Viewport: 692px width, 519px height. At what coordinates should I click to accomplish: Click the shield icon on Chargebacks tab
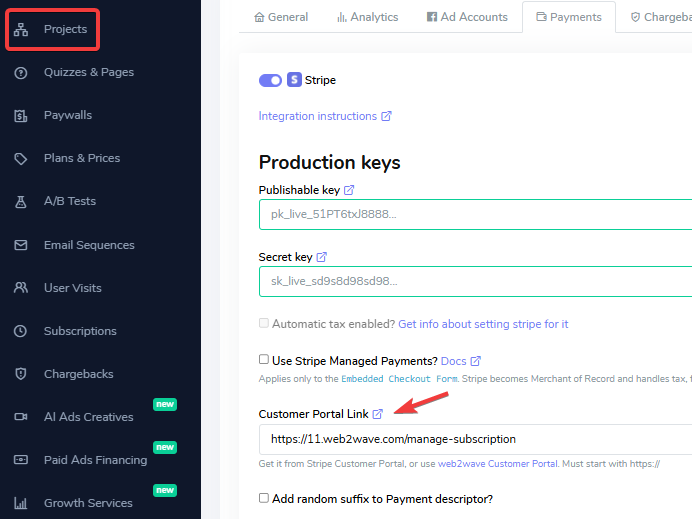coord(635,17)
